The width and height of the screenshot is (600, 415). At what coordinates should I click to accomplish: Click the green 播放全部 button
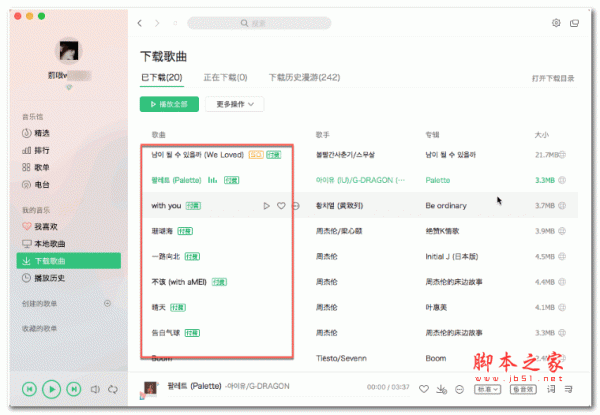pos(169,104)
